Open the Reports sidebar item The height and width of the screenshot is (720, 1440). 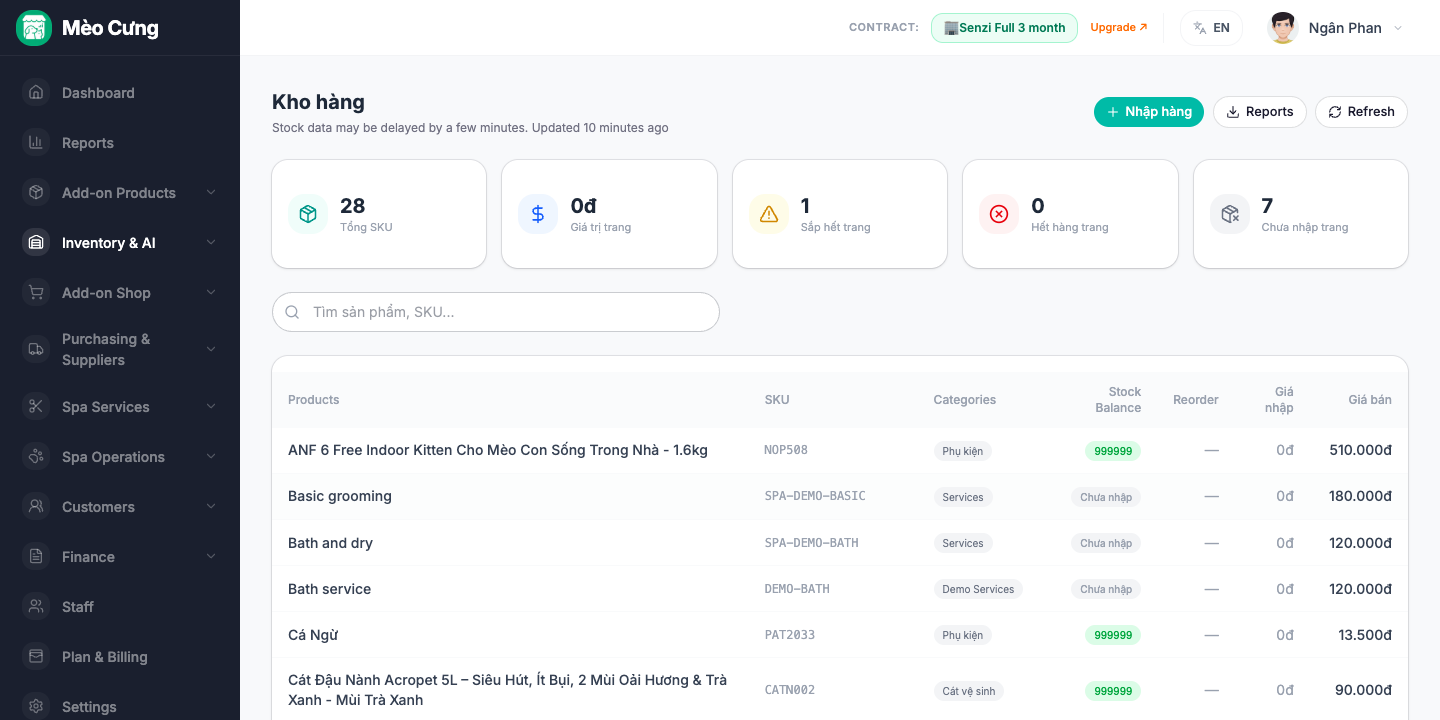tap(120, 142)
